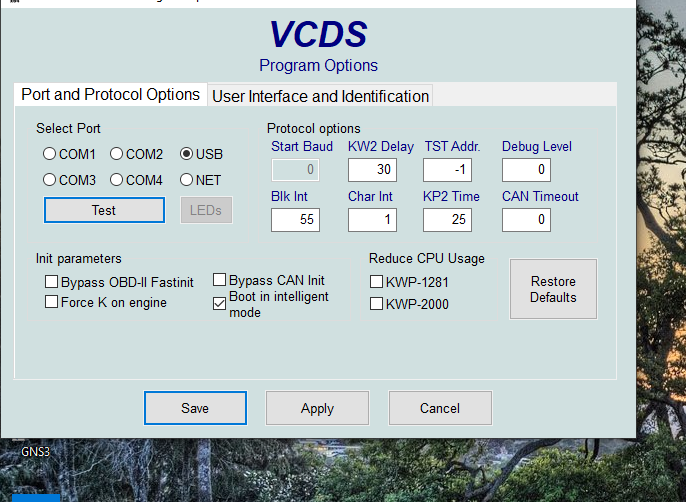Click the Test port button
This screenshot has height=502, width=686.
click(104, 210)
